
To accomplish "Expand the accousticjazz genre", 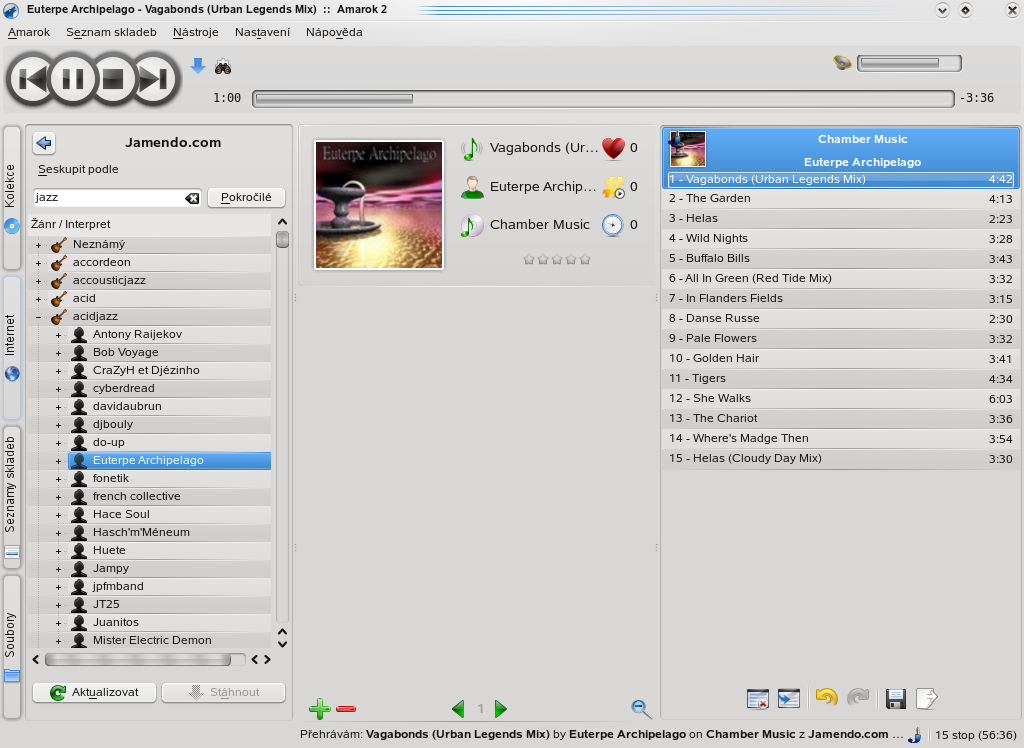I will coord(39,282).
